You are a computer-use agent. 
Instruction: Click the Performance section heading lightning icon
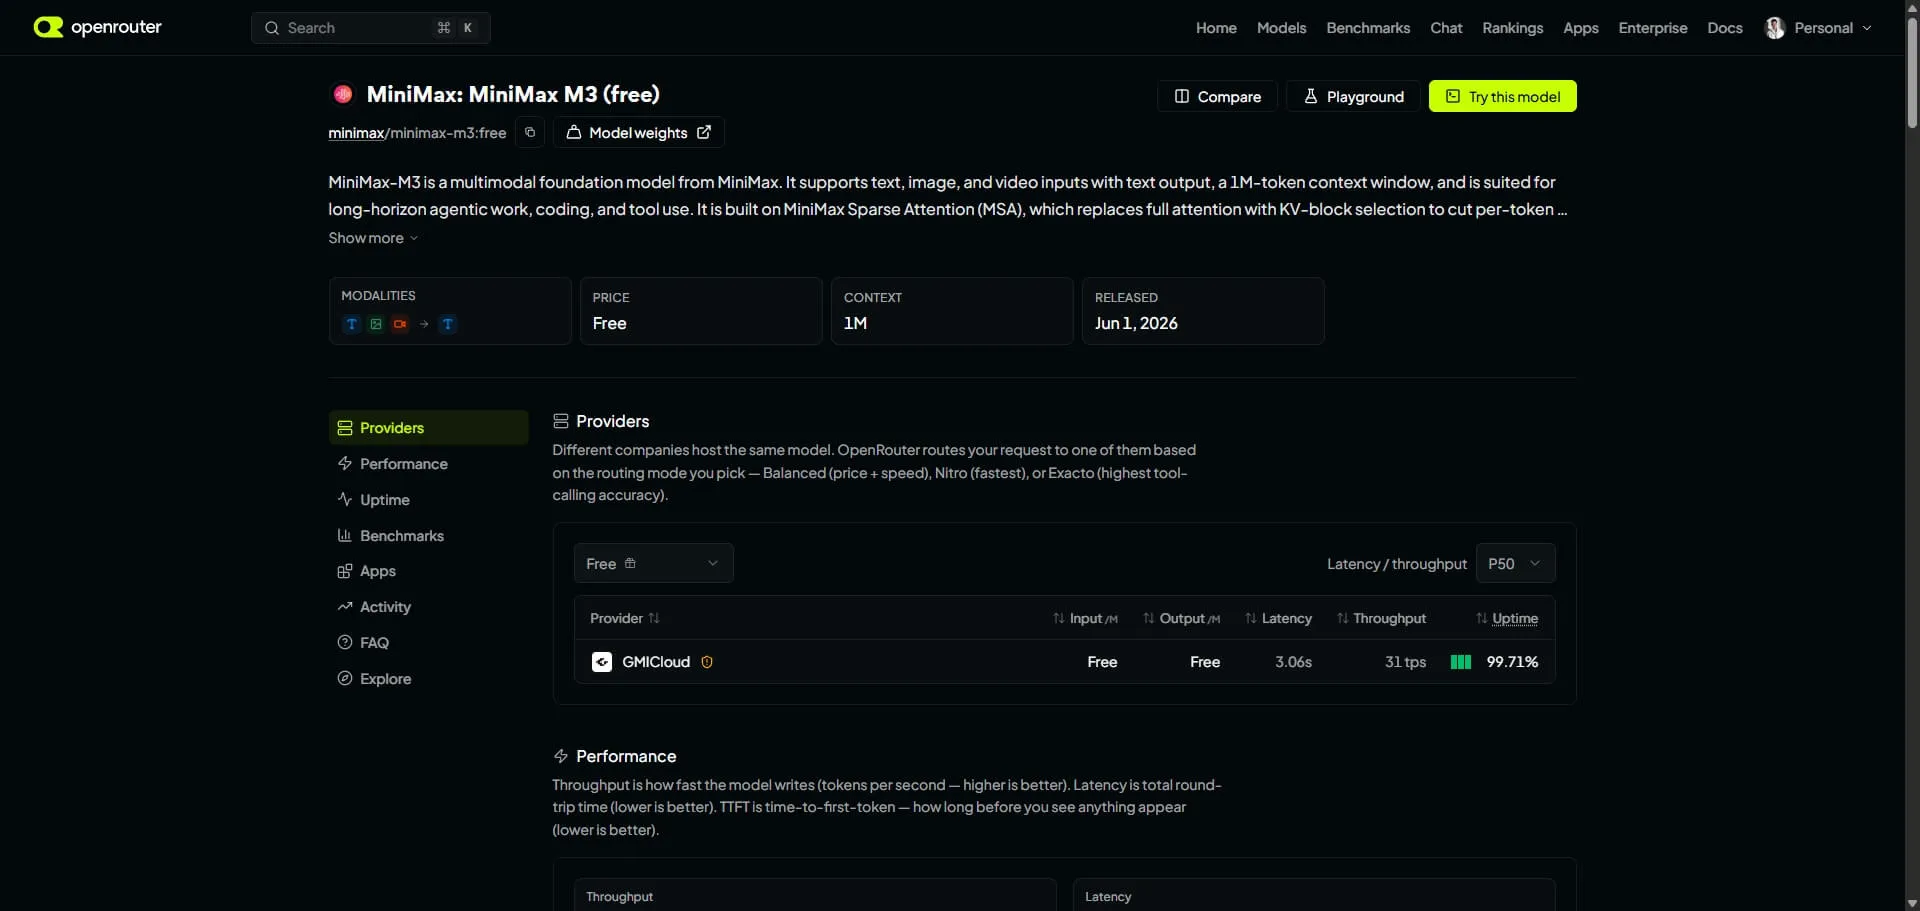pos(561,756)
